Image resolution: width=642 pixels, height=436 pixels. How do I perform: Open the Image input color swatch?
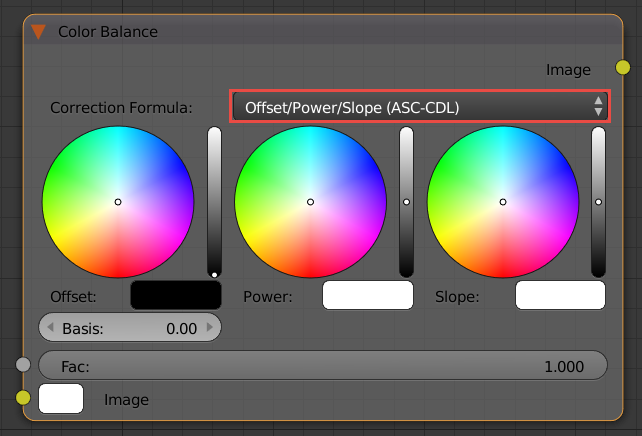61,399
